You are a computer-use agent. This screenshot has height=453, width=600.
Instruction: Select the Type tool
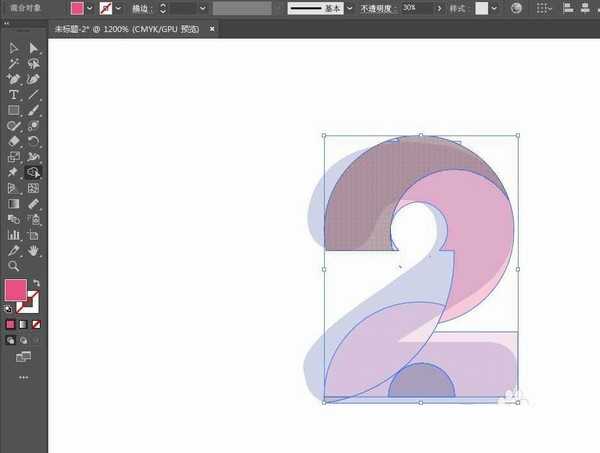coord(14,94)
